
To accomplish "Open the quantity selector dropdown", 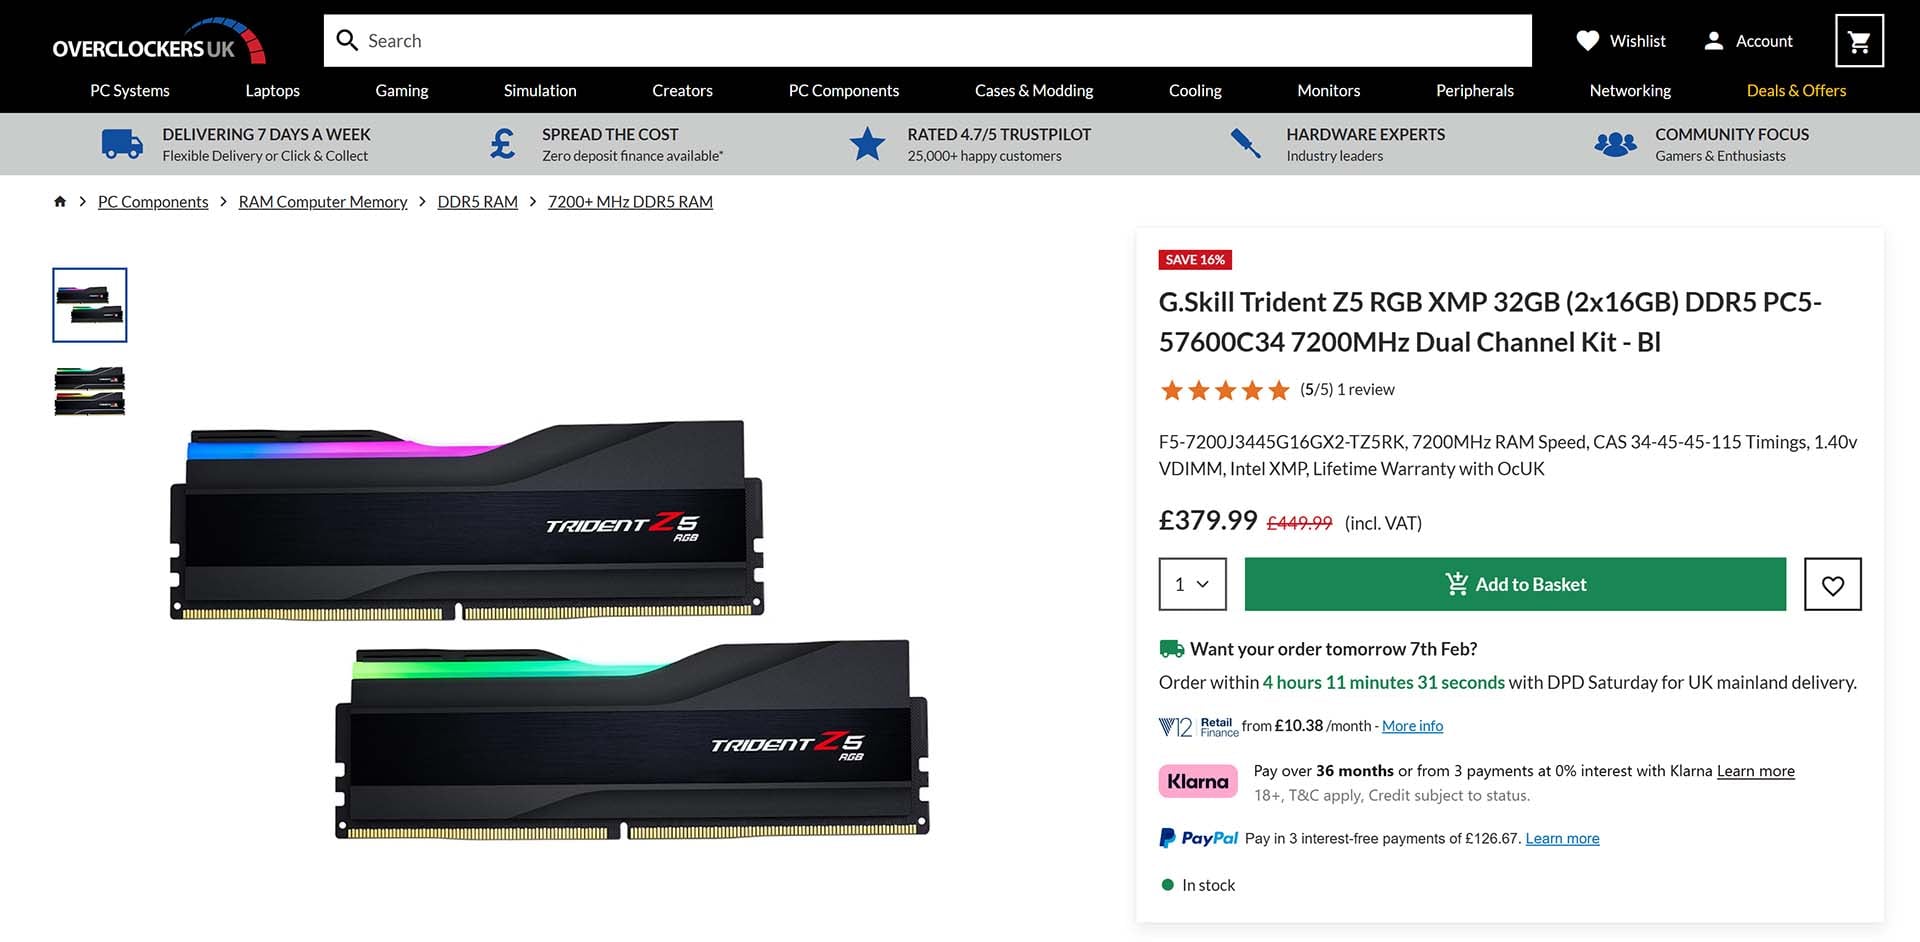I will coord(1192,584).
